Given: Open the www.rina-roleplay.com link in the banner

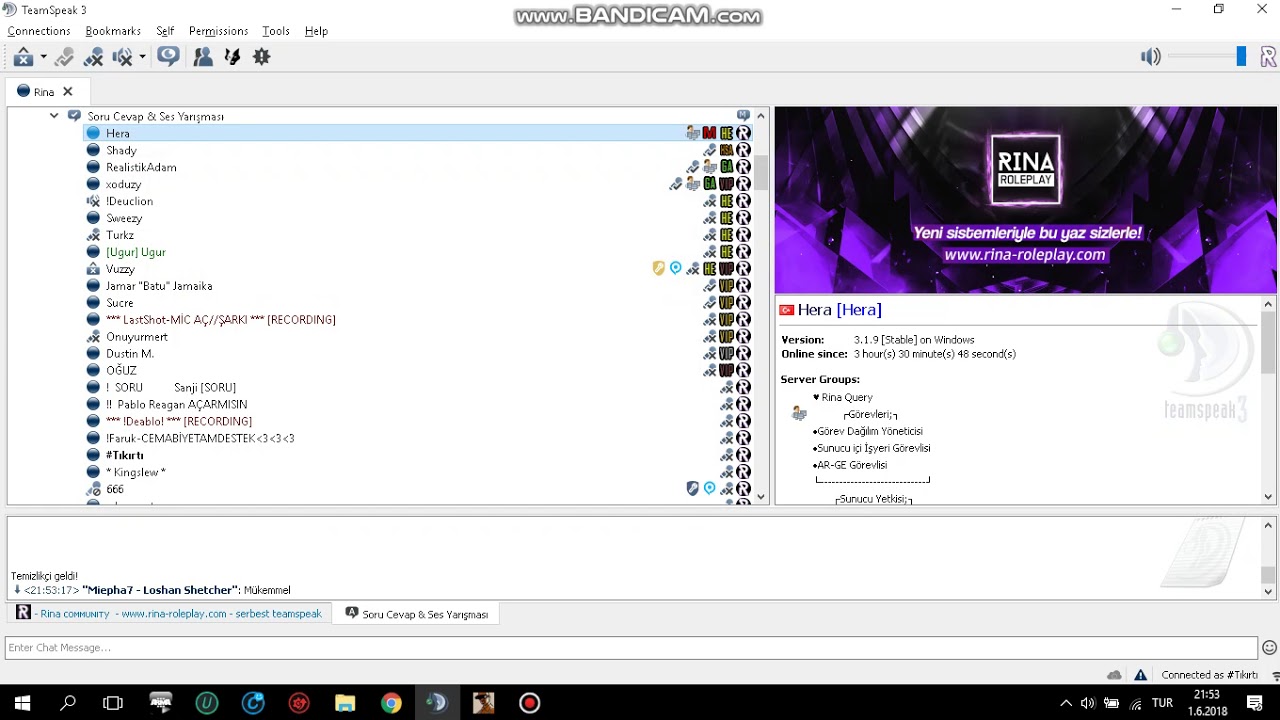Looking at the screenshot, I should 1025,255.
